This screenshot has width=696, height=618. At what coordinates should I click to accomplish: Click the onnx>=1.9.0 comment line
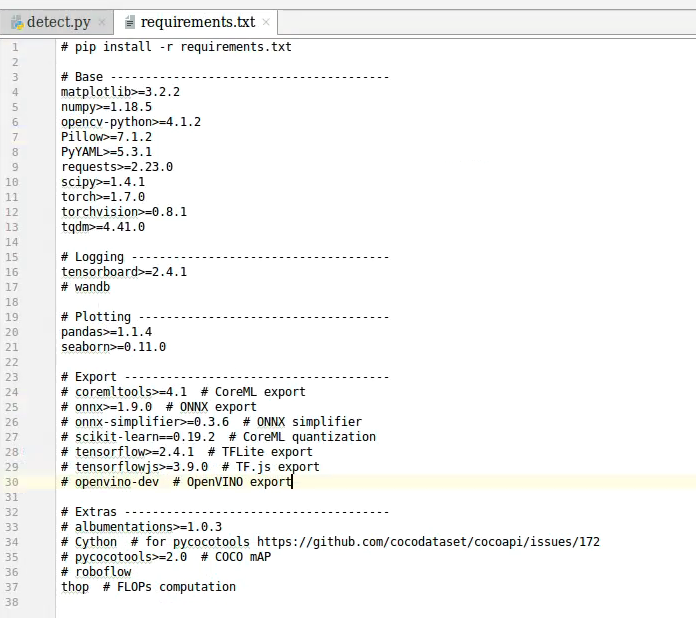[158, 407]
